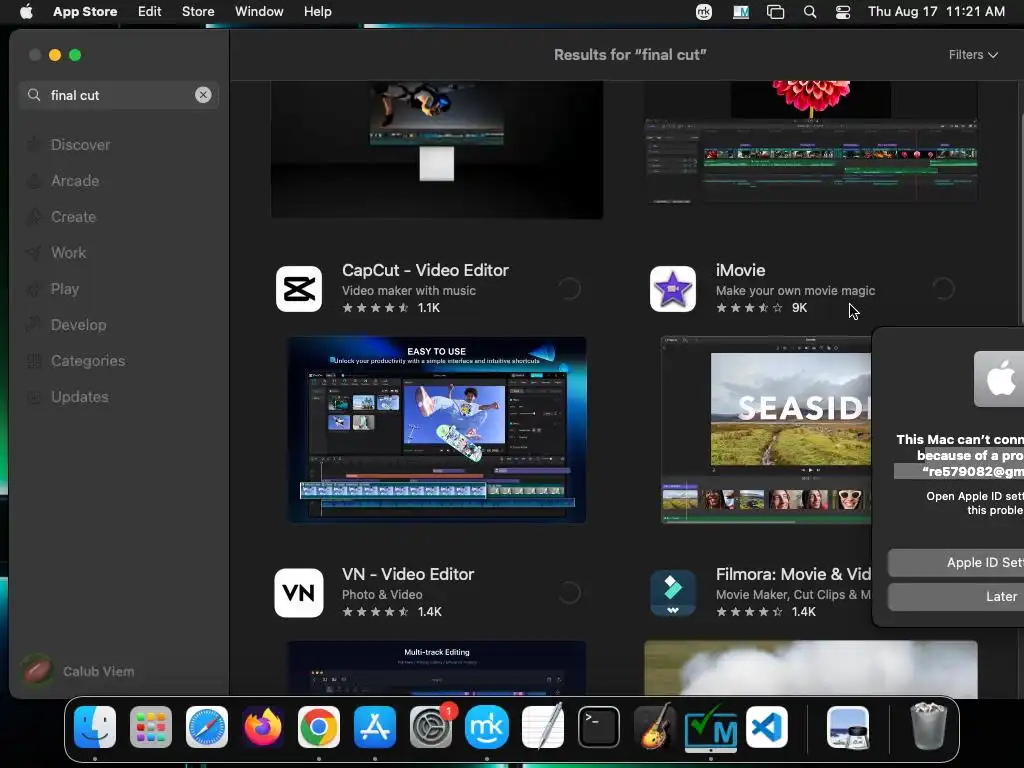Open the VN Video Editor app icon
1024x768 pixels.
click(298, 593)
